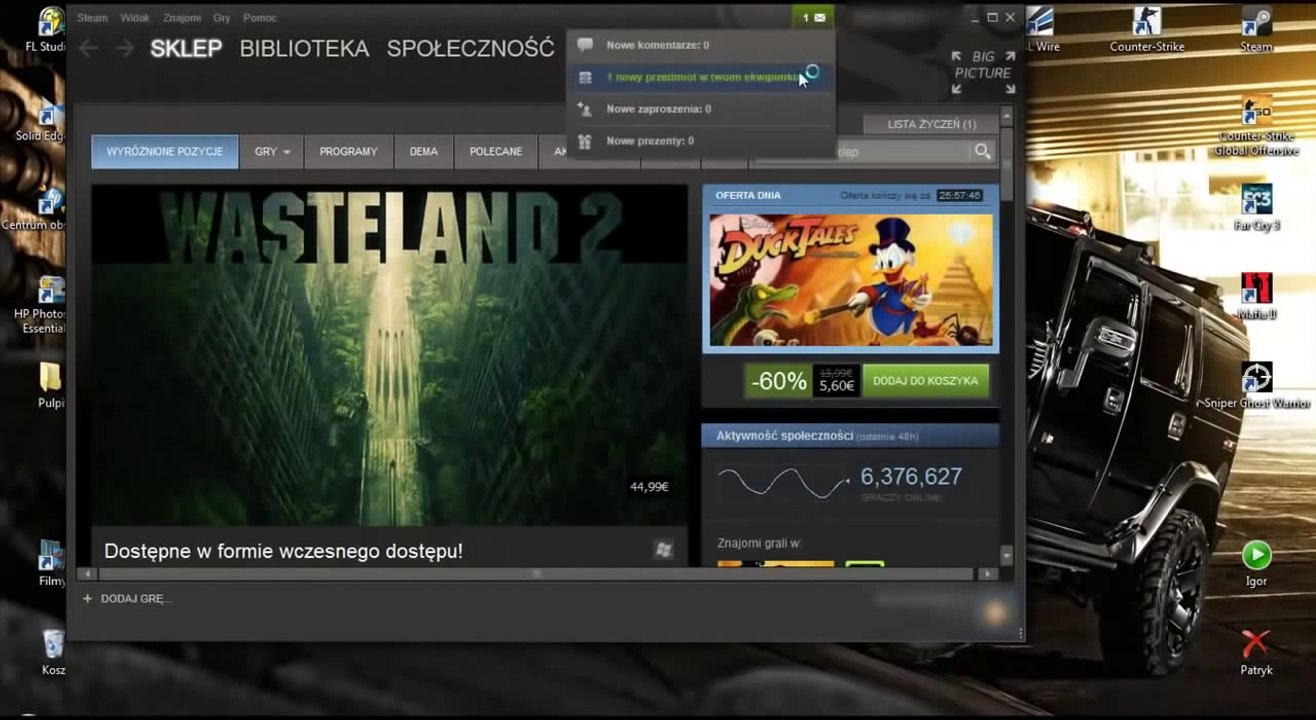Click the back arrow in Steam navigation

[89, 48]
